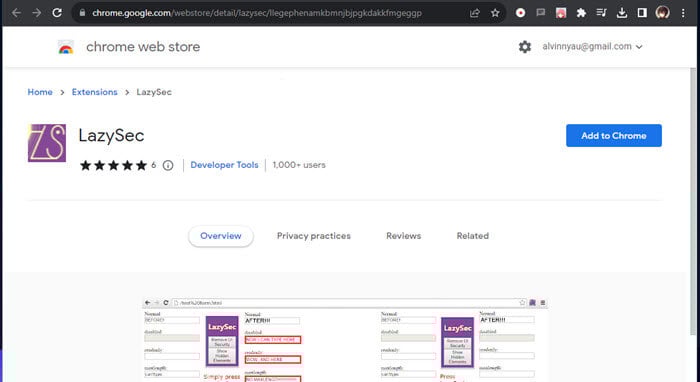
Task: Open the Chrome three-dot menu
Action: (683, 13)
